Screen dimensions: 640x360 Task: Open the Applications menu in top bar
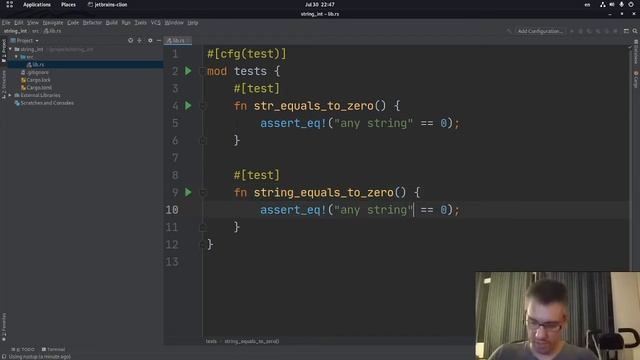tap(37, 4)
